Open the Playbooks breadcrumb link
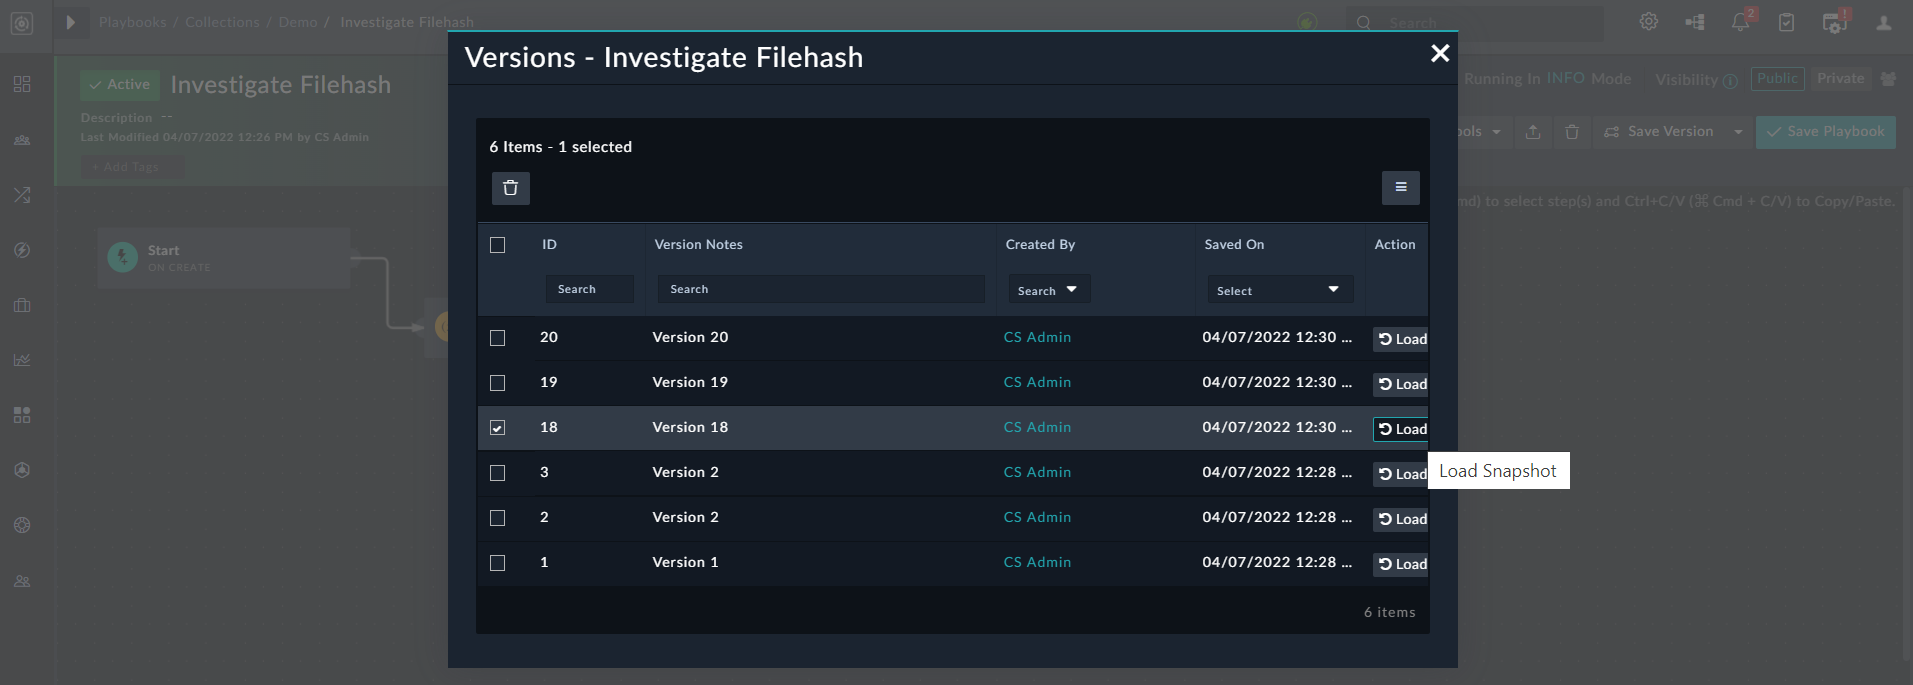The width and height of the screenshot is (1913, 685). point(132,22)
